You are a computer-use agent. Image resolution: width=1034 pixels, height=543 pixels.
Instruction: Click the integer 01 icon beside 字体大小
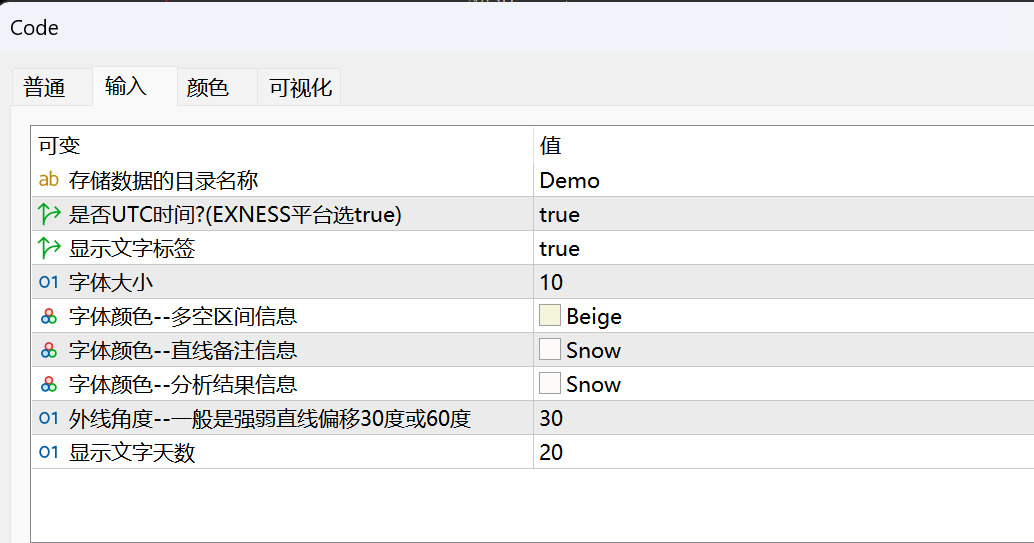pos(49,282)
